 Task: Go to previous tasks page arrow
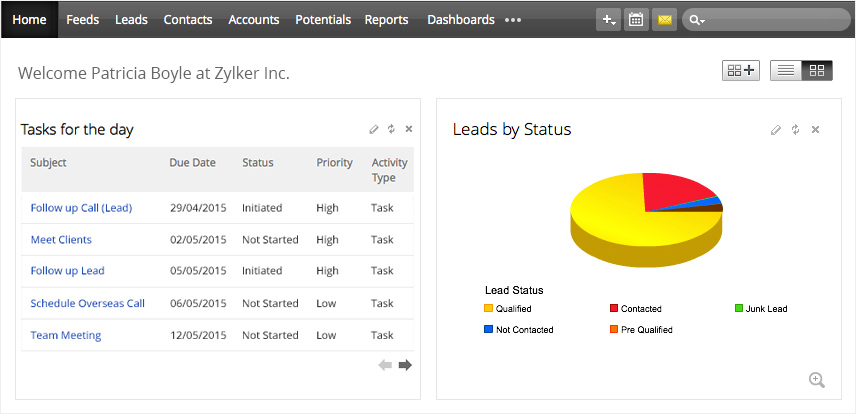[385, 365]
